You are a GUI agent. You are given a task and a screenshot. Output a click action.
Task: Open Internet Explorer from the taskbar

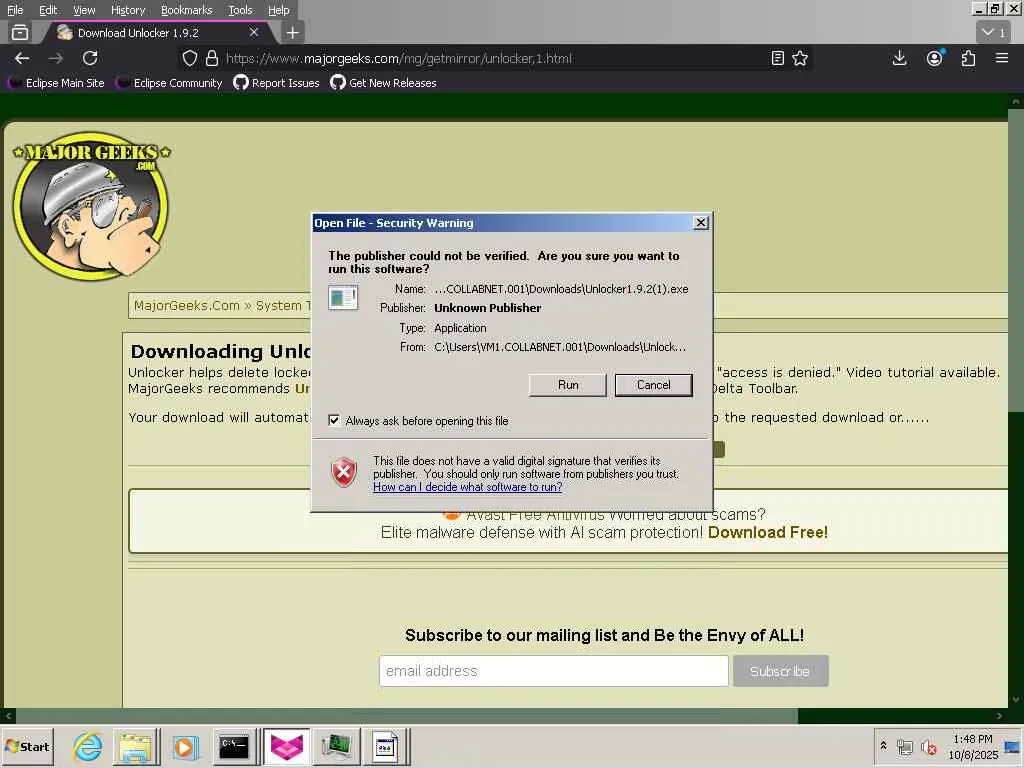coord(88,746)
